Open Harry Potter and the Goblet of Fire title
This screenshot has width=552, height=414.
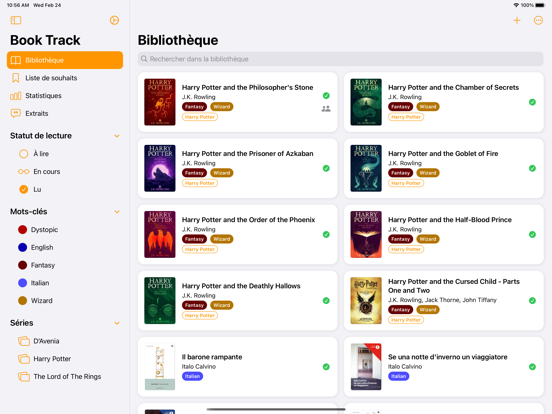(443, 153)
